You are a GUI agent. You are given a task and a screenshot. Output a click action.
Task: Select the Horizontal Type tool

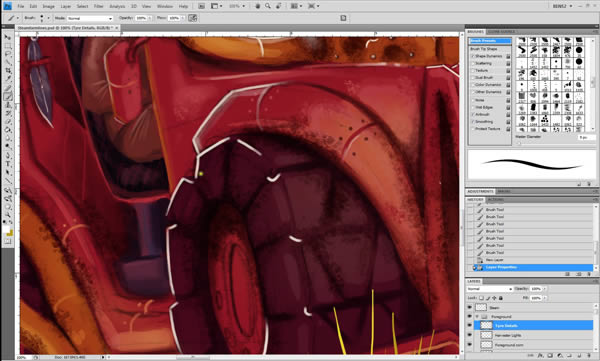point(7,164)
